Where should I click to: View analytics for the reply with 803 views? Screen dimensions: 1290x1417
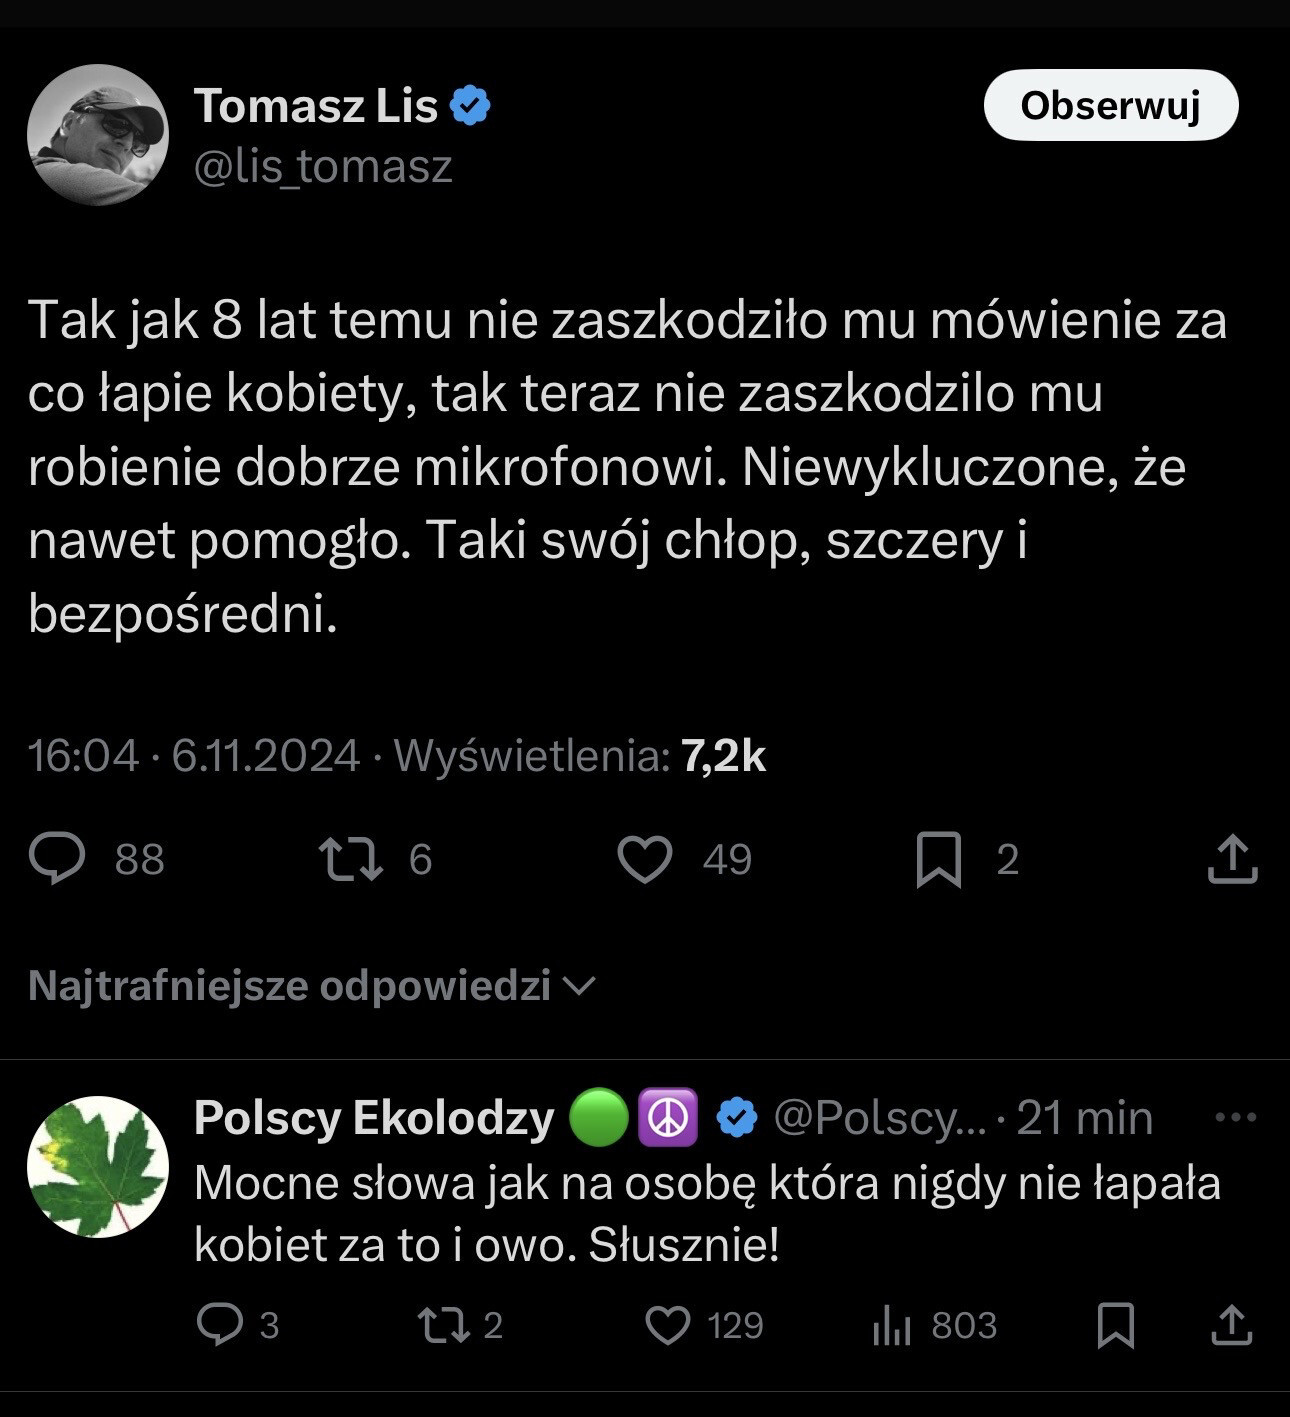click(892, 1325)
